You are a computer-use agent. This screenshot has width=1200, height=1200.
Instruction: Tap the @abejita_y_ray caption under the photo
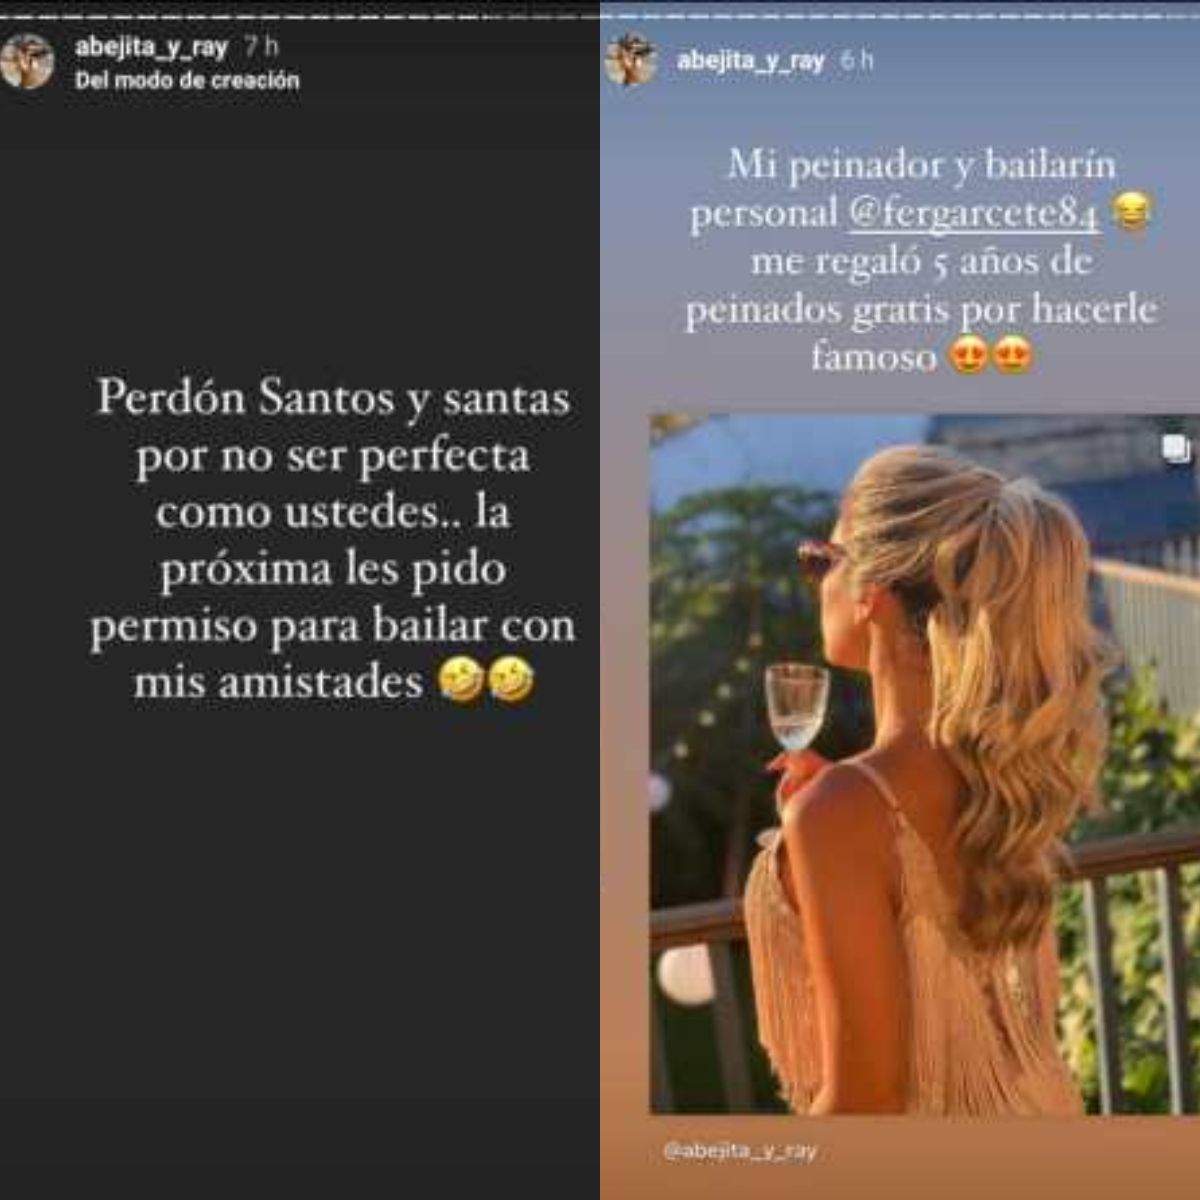tap(740, 1151)
